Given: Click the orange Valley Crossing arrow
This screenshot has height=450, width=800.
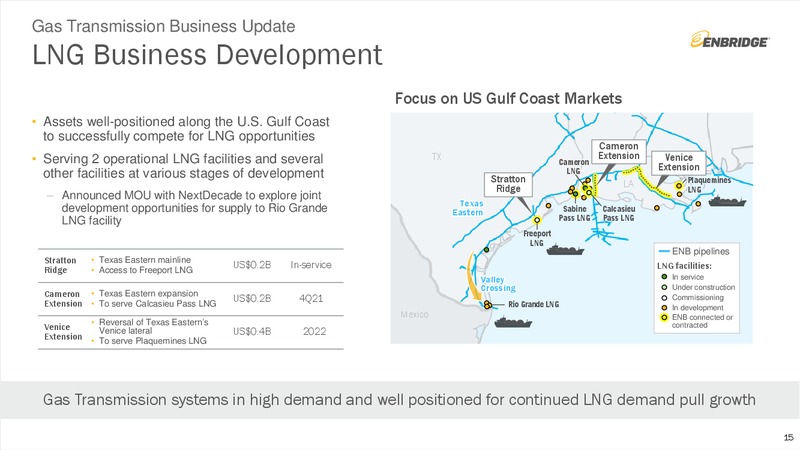Looking at the screenshot, I should coord(474,277).
